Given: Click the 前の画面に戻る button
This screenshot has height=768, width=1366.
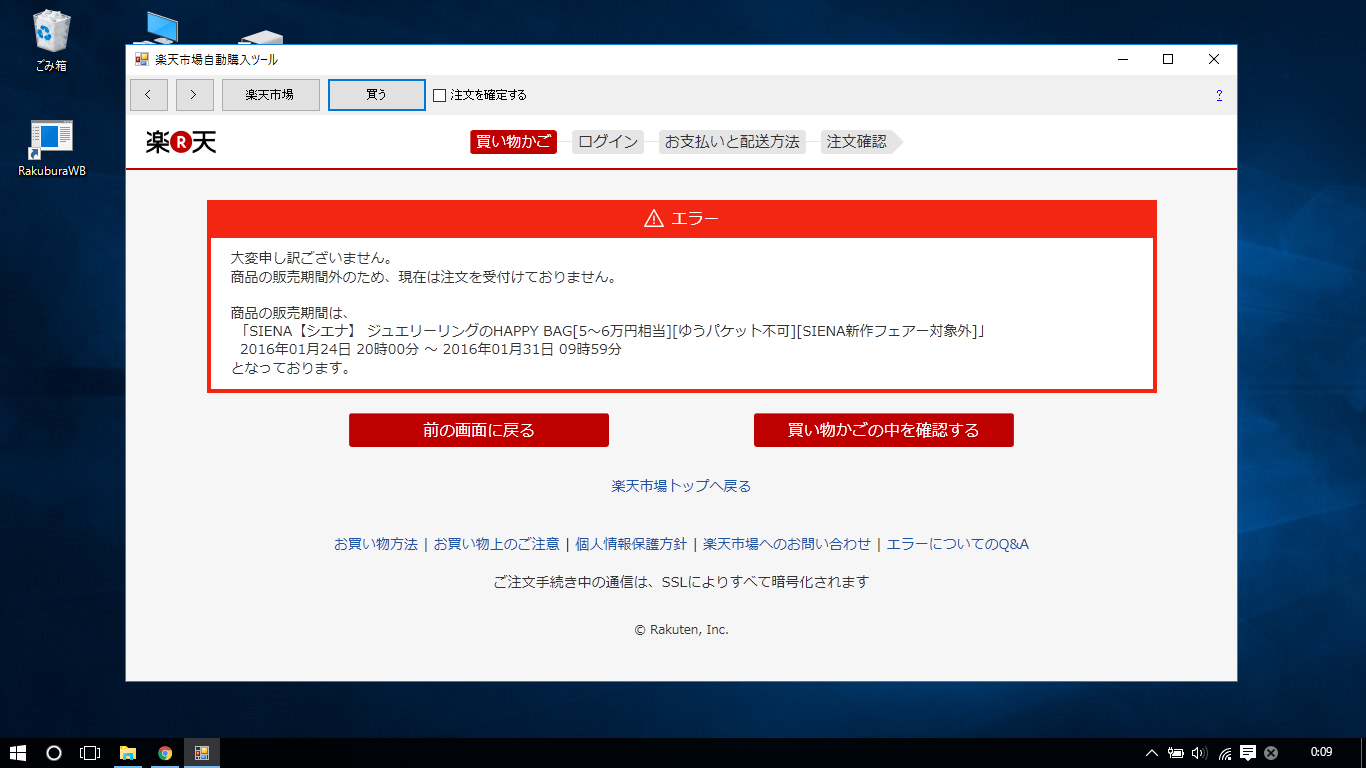Looking at the screenshot, I should click(x=479, y=430).
